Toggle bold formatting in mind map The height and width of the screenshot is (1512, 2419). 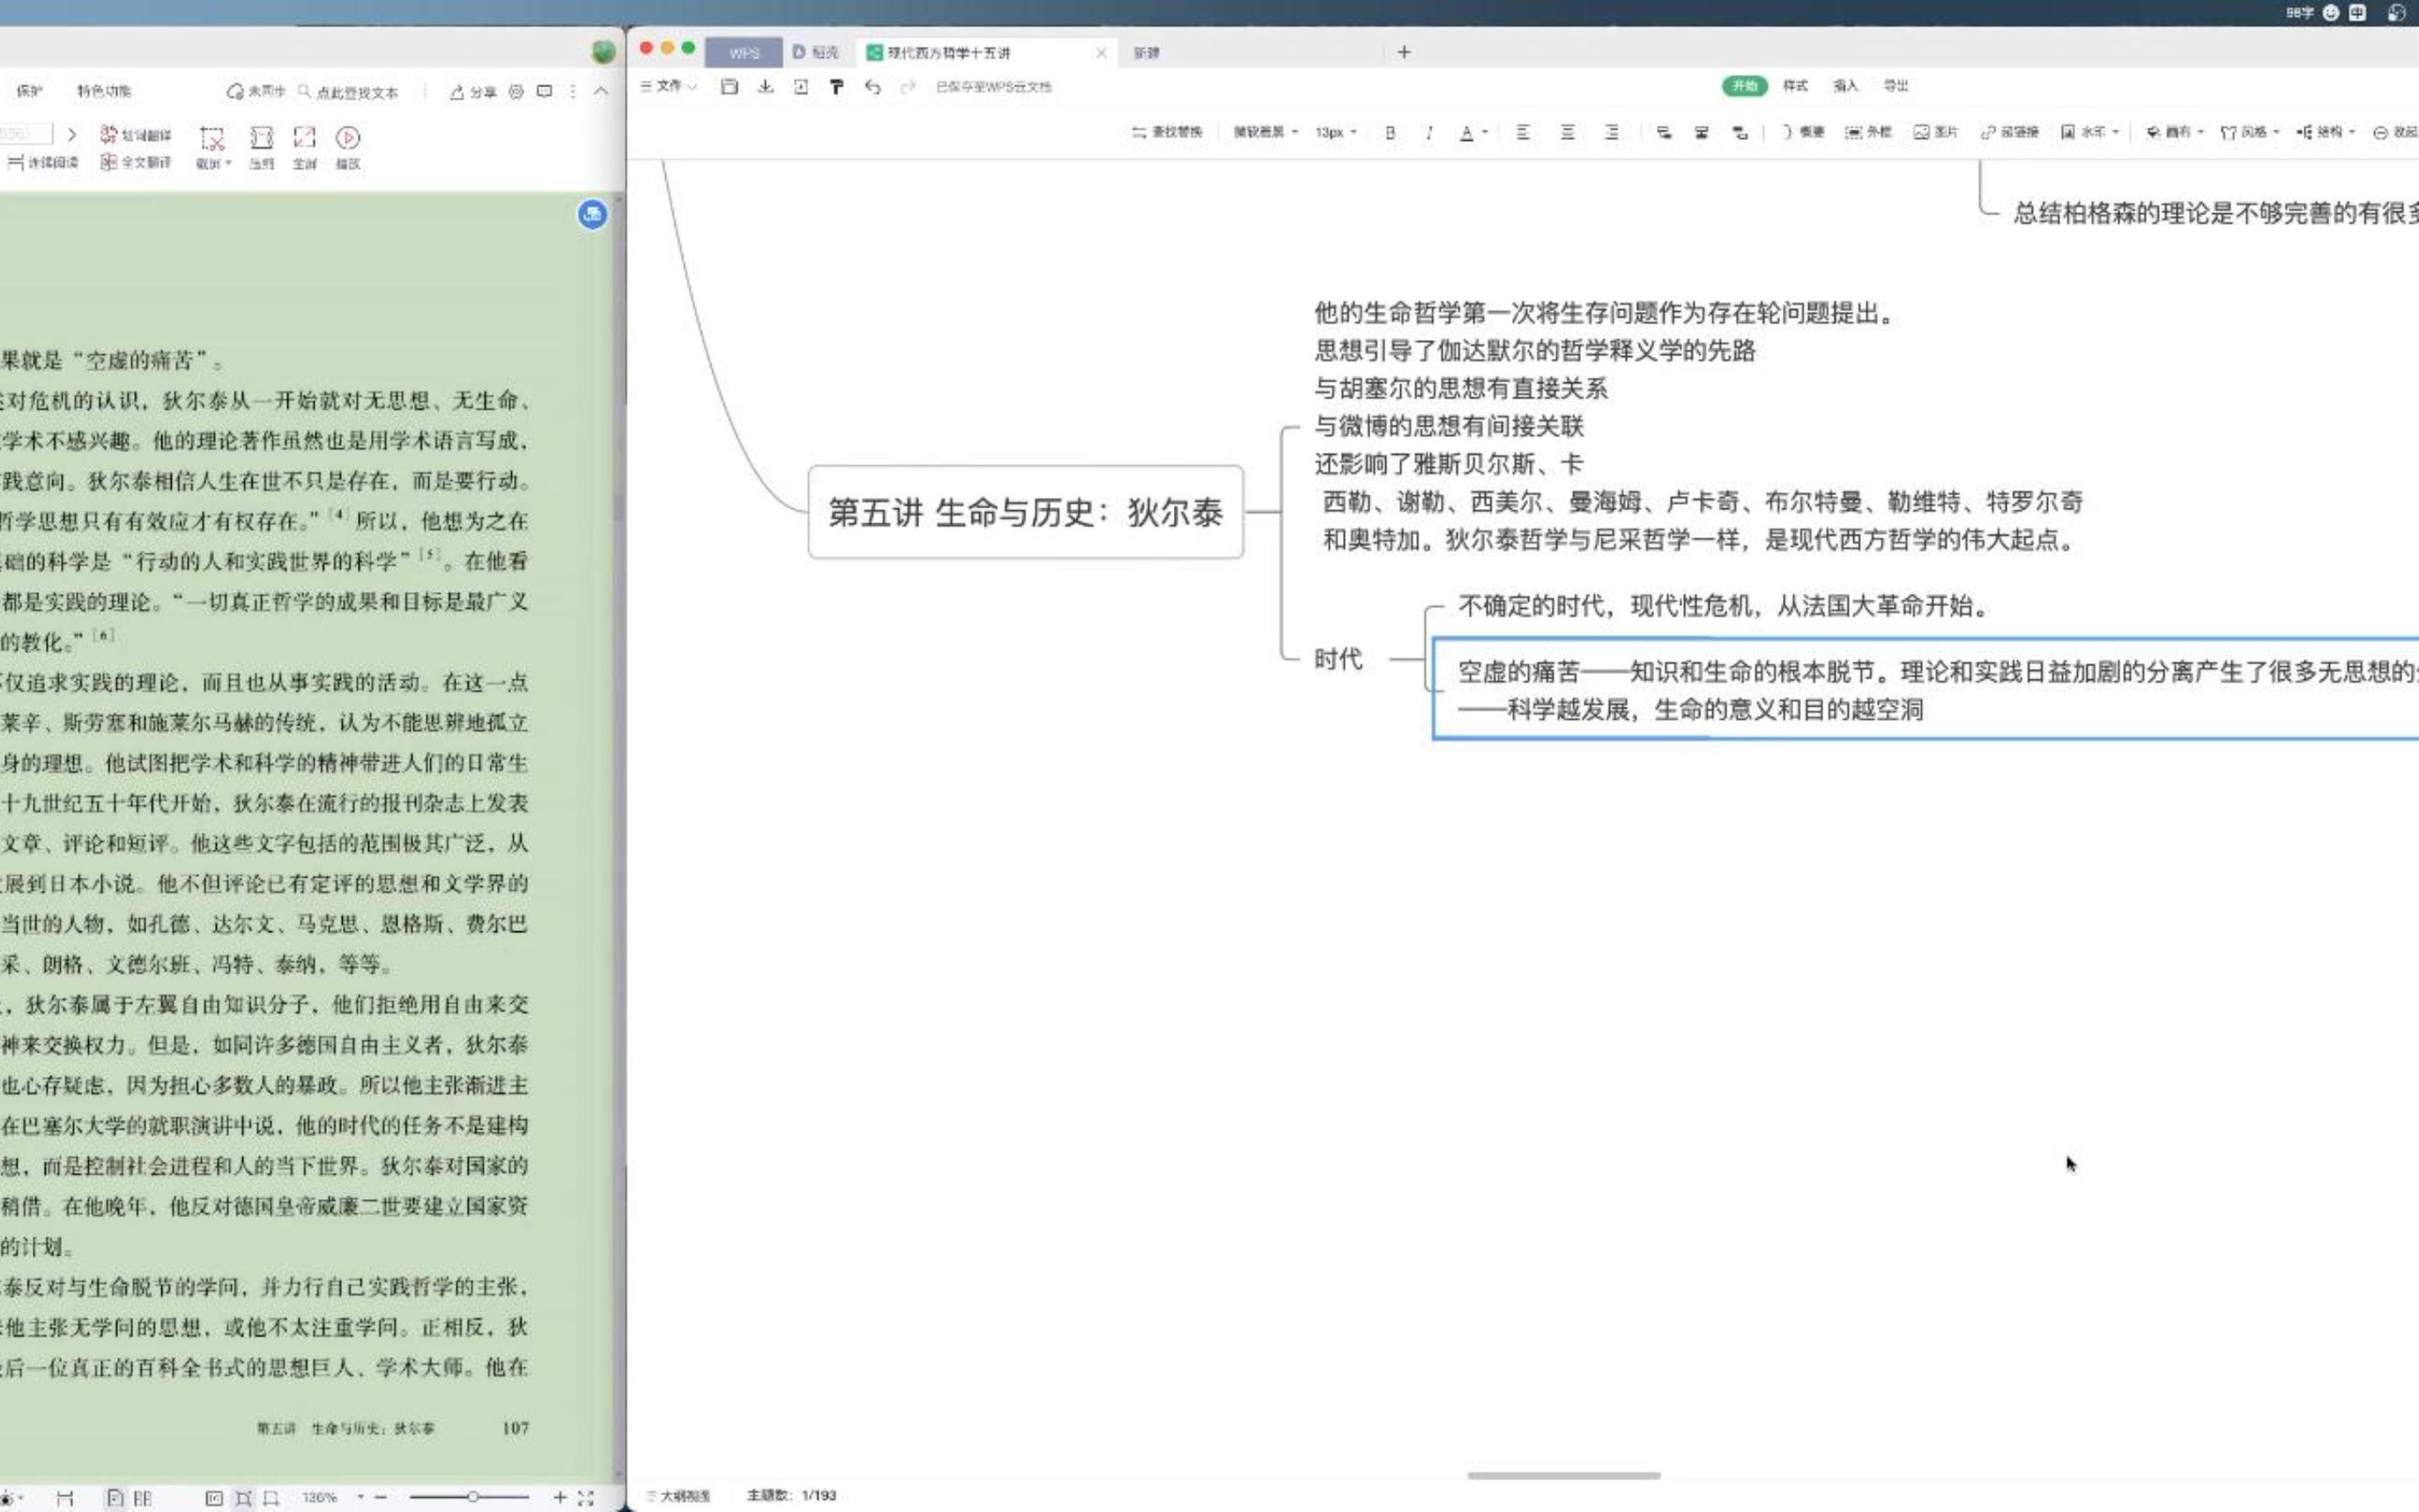coord(1390,132)
